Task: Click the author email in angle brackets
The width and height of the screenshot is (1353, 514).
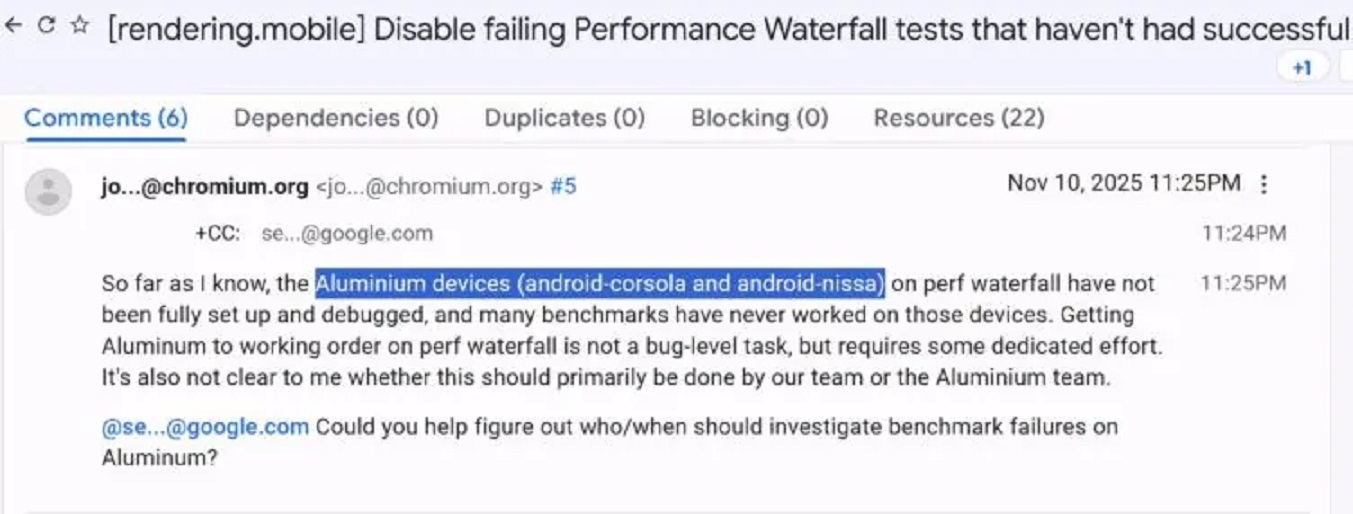Action: [430, 185]
